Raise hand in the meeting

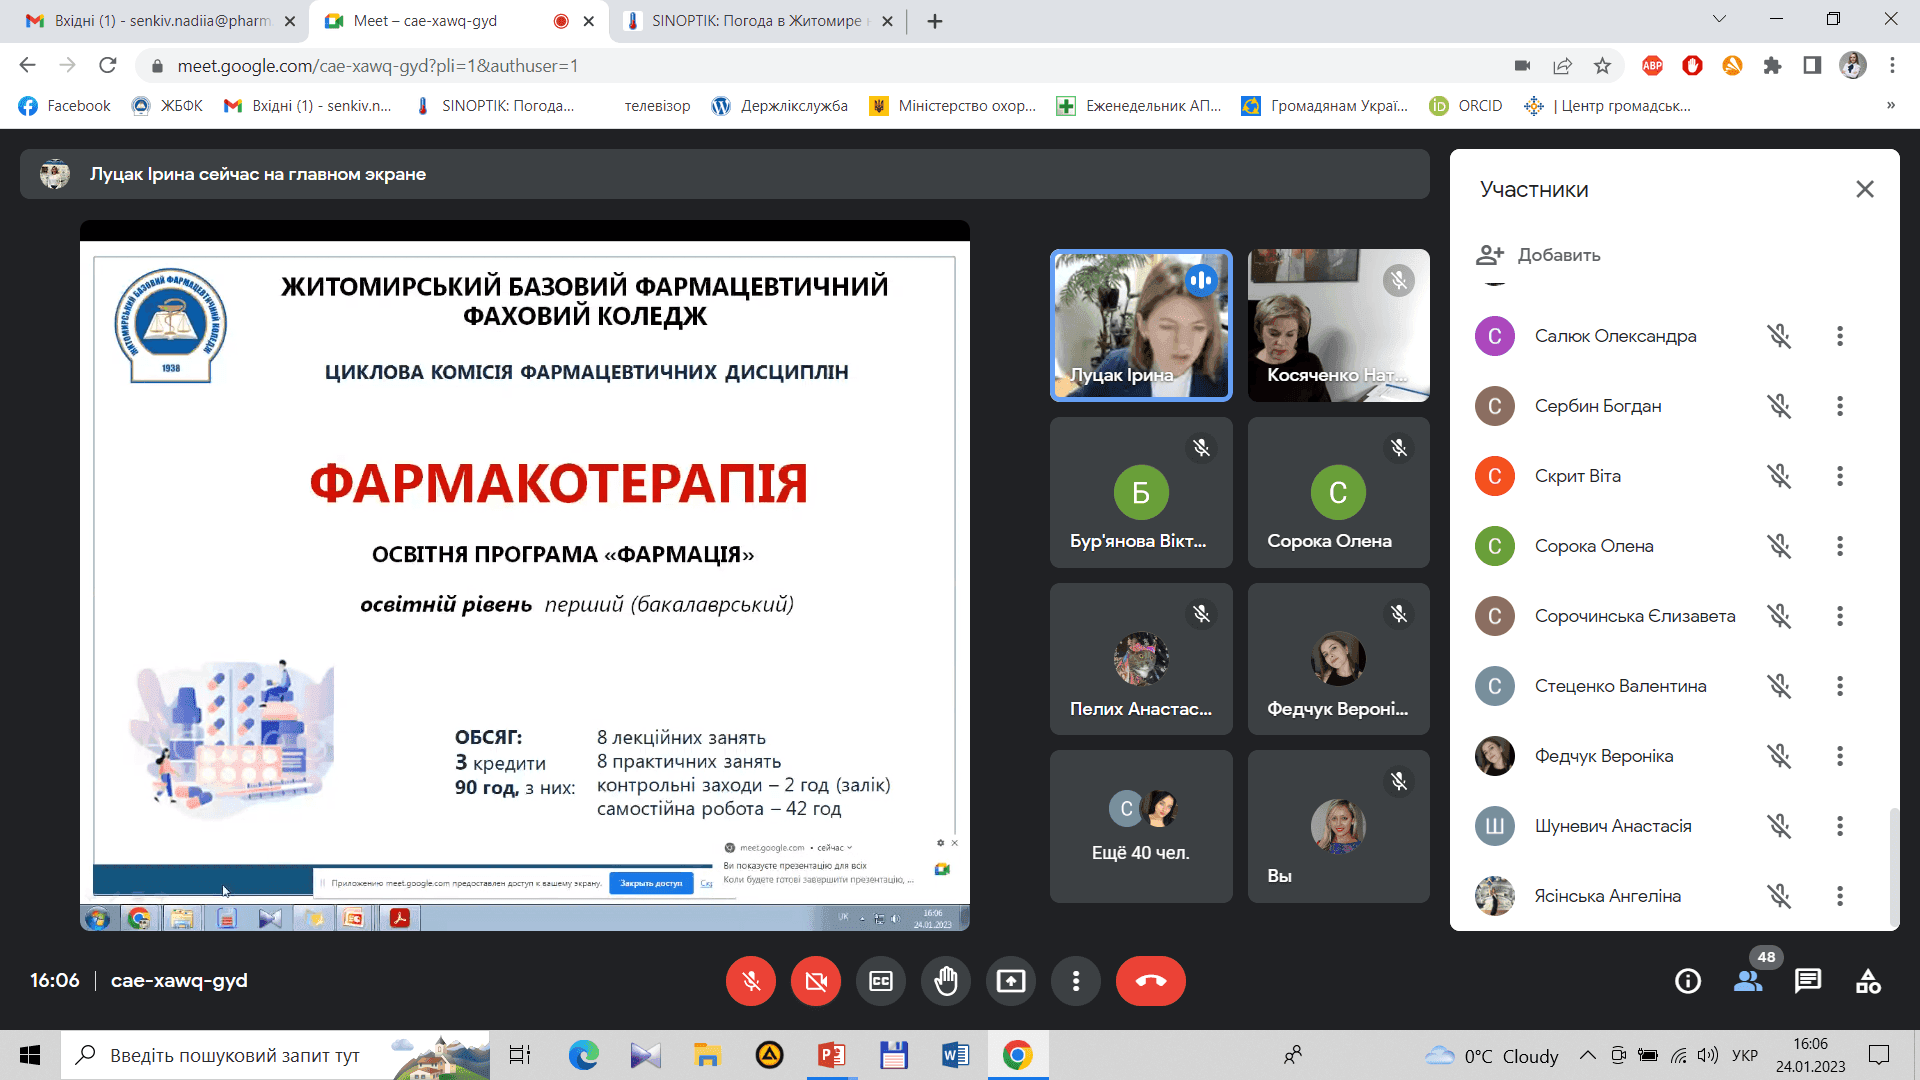[x=946, y=981]
